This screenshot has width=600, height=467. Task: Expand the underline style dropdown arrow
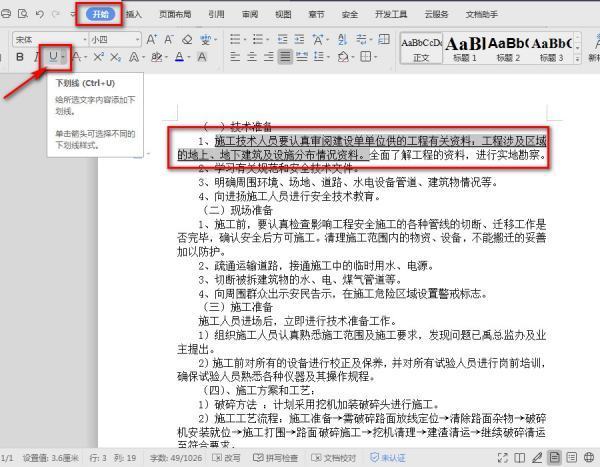pyautogui.click(x=64, y=58)
